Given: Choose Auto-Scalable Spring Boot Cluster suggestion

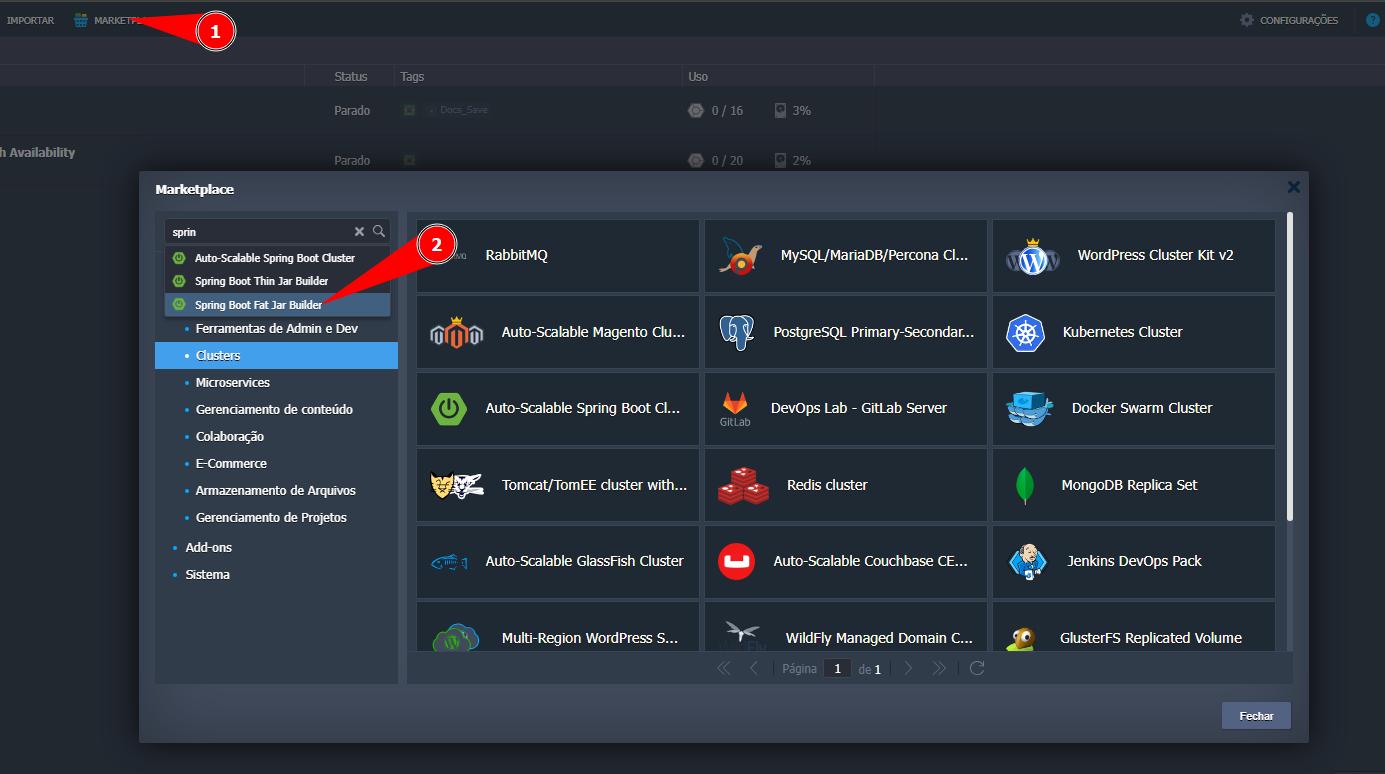Looking at the screenshot, I should 274,258.
